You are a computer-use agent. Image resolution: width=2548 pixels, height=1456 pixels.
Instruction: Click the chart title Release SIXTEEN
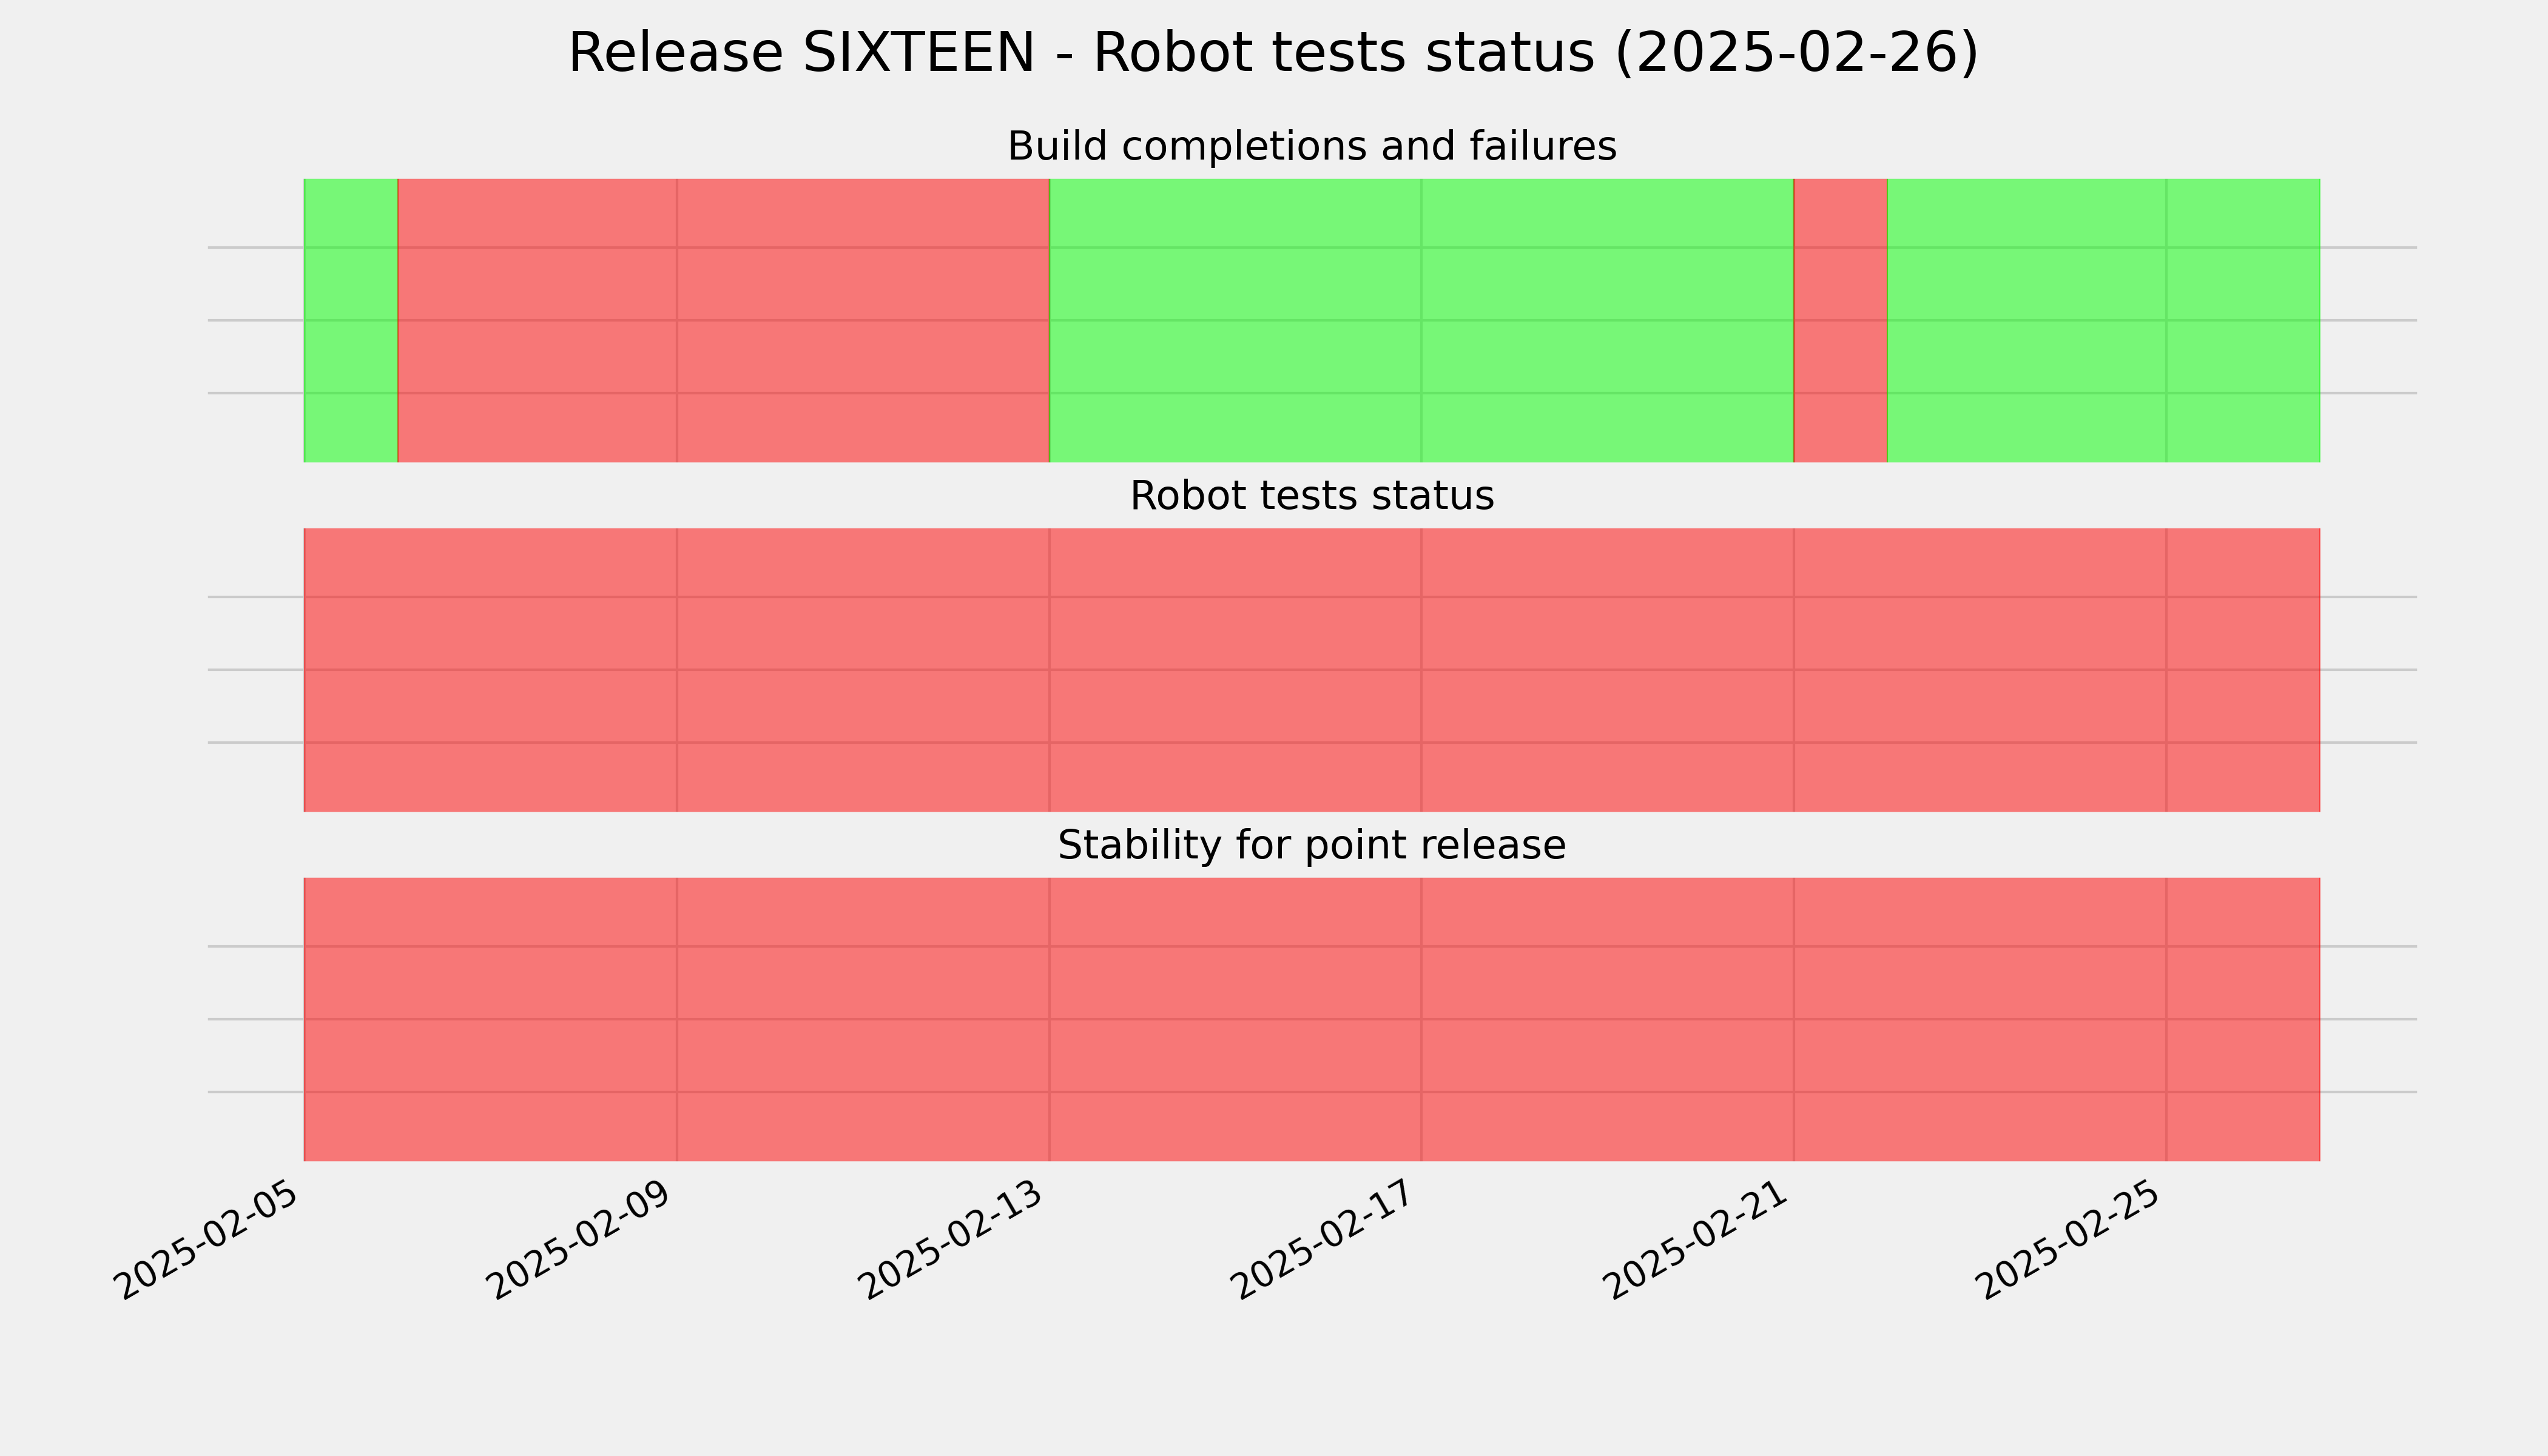coord(1273,53)
